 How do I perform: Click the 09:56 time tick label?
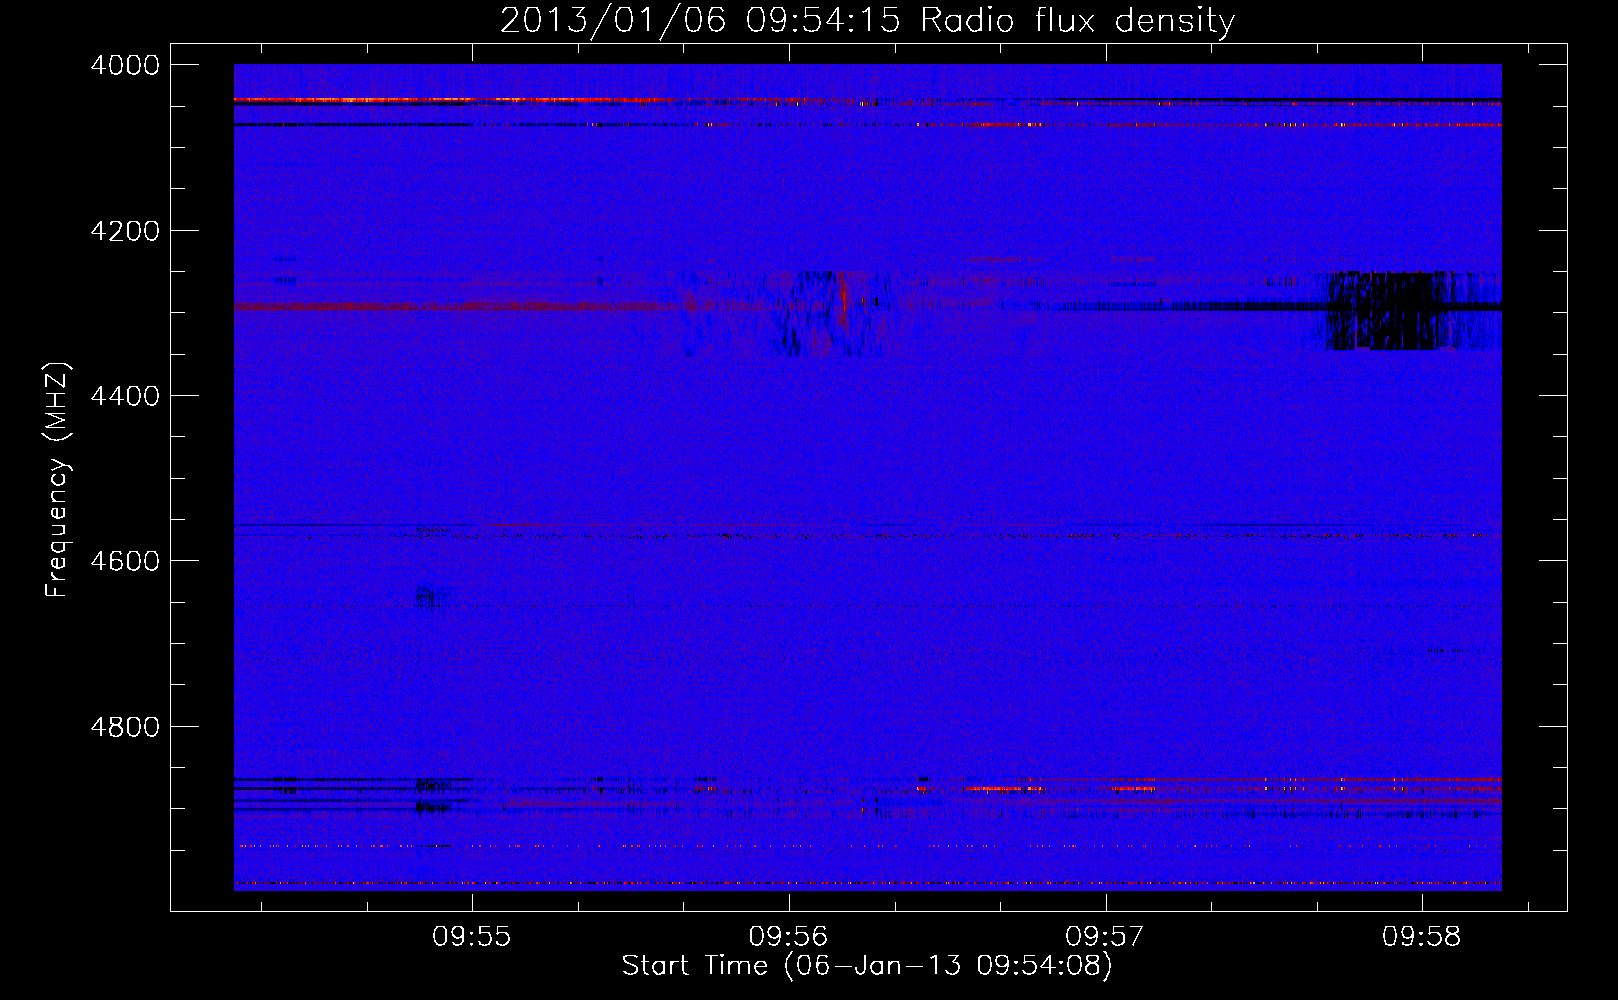789,937
